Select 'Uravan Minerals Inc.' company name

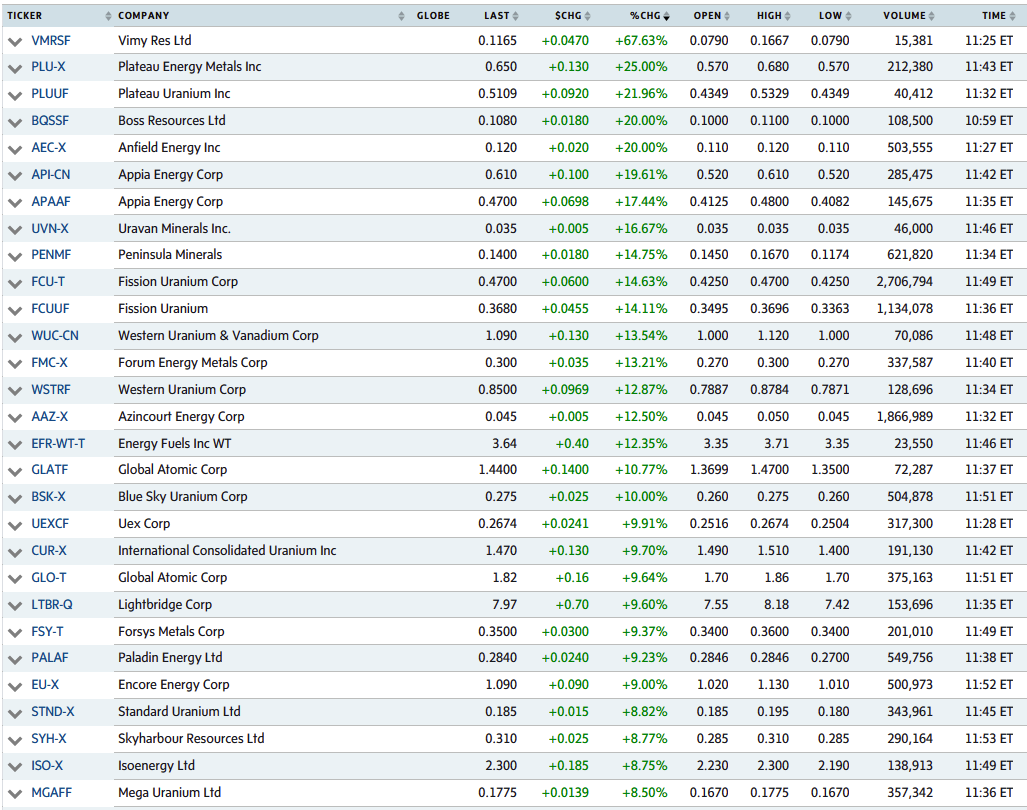(174, 229)
